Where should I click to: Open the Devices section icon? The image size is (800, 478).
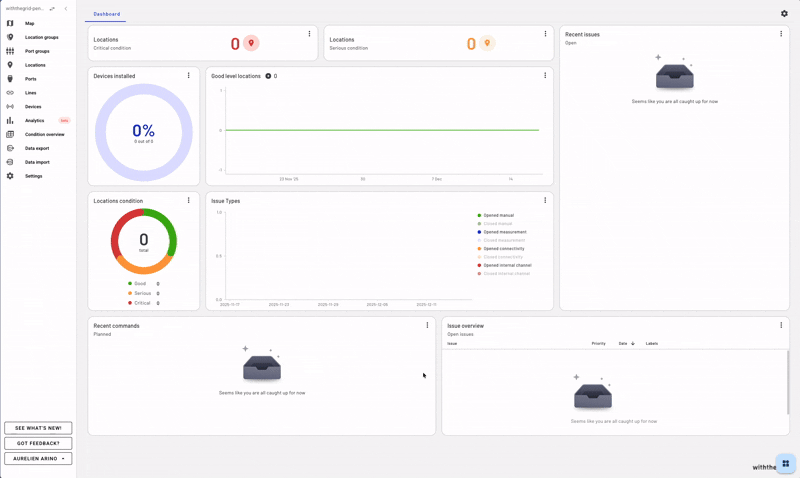click(x=10, y=107)
